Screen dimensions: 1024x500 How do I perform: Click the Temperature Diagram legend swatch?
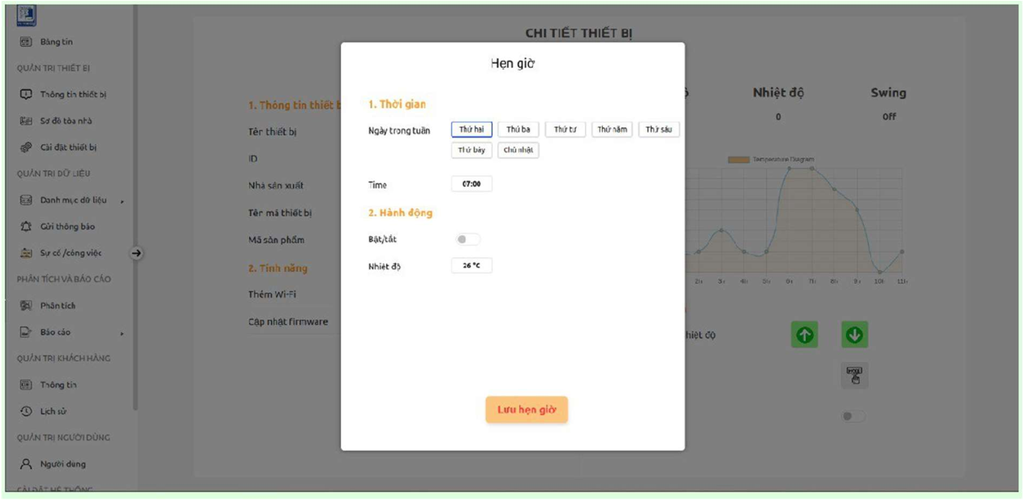tap(739, 159)
